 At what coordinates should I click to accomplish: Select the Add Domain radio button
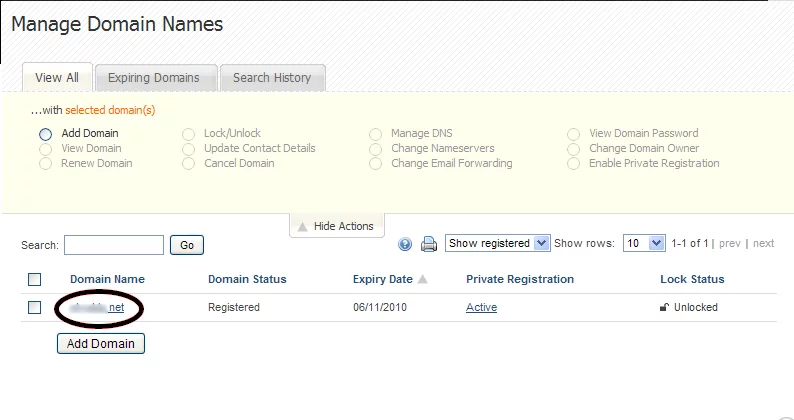tap(45, 133)
